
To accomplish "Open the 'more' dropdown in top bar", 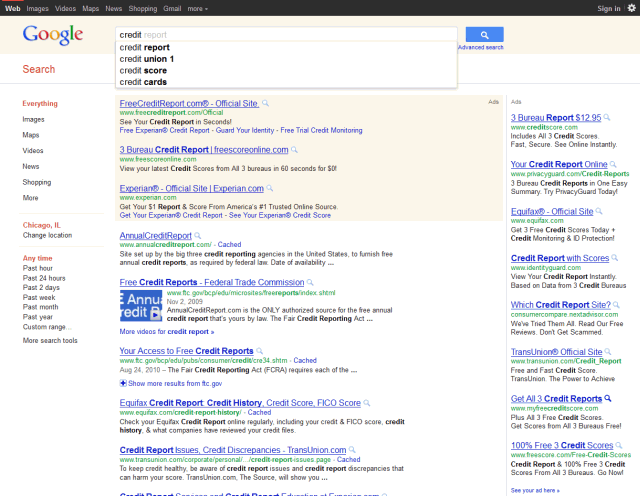I will click(x=197, y=8).
